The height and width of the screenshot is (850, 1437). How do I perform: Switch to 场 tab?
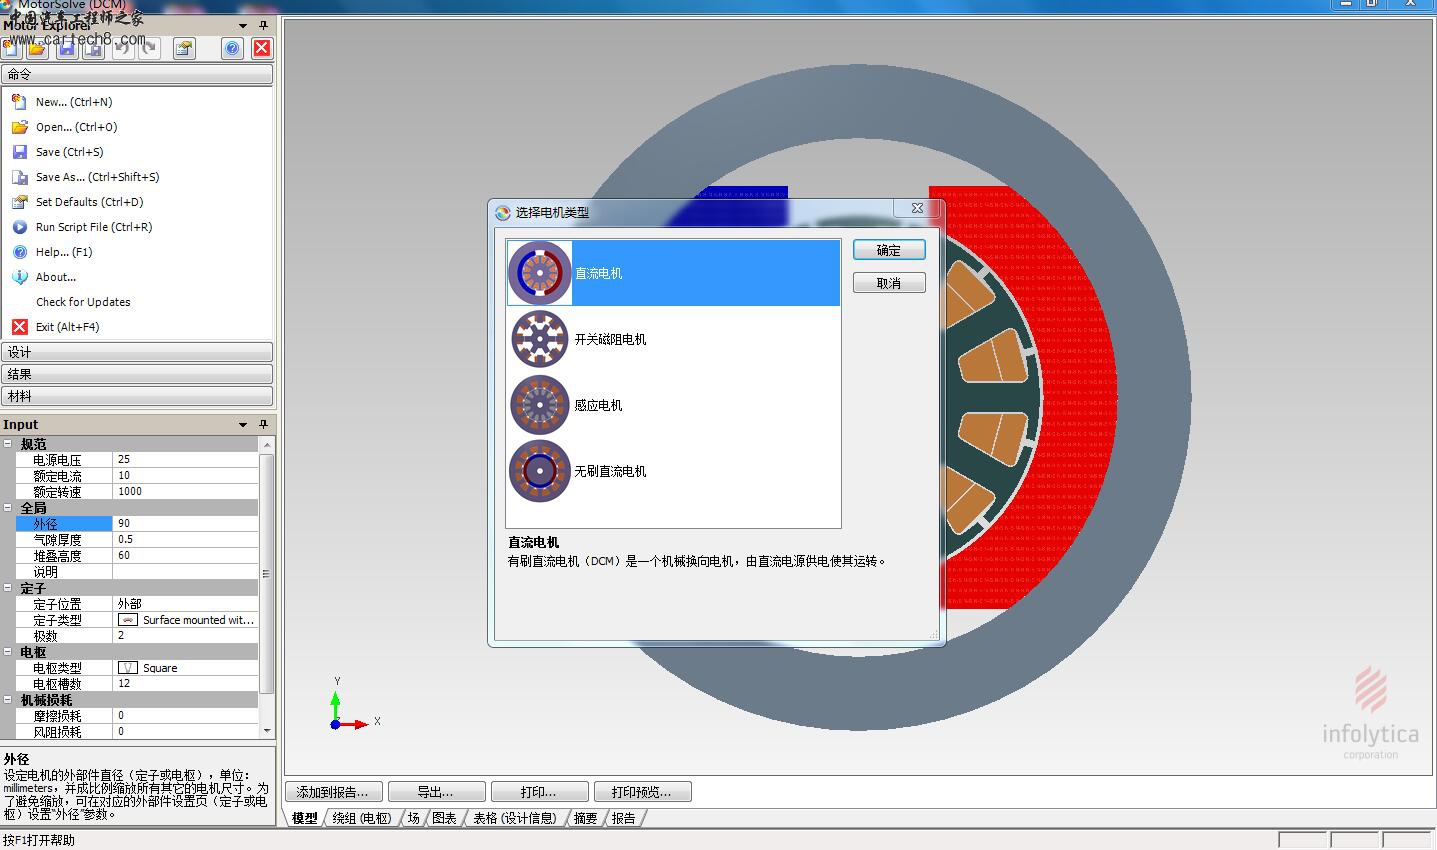413,818
